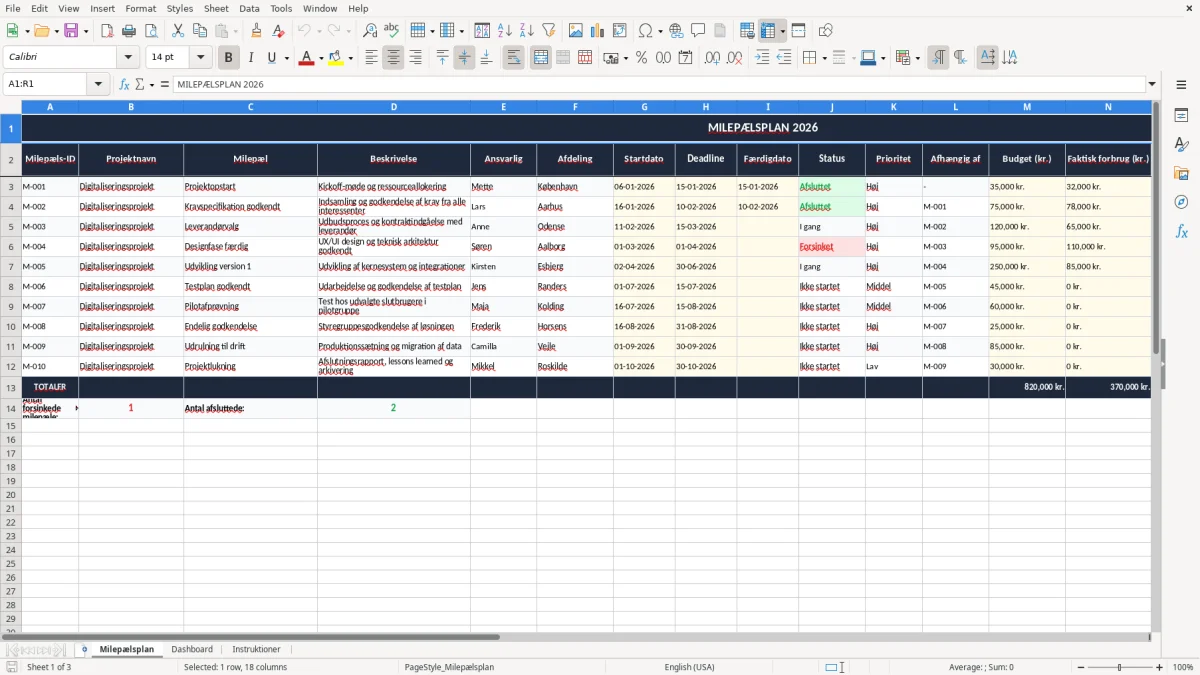Image resolution: width=1200 pixels, height=675 pixels.
Task: Expand the formula bar
Action: (1152, 85)
